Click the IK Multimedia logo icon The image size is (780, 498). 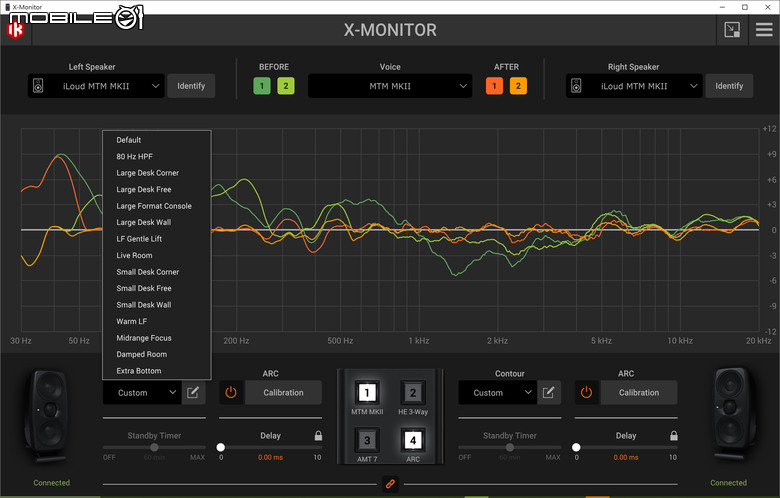[15, 31]
